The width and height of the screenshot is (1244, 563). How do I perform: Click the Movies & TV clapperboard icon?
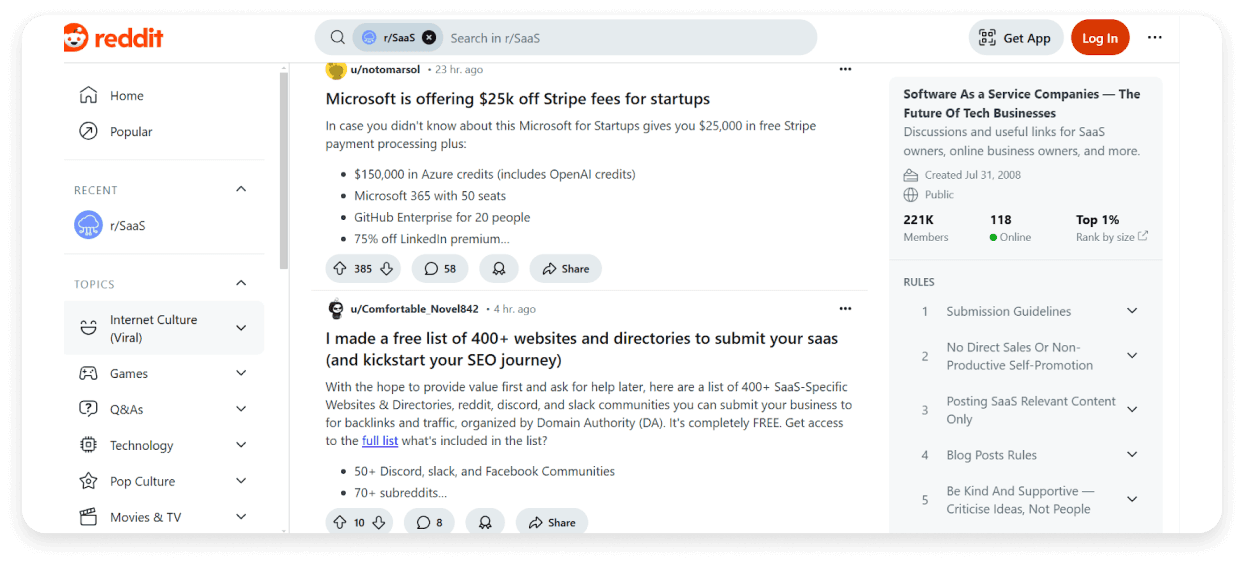coord(88,517)
